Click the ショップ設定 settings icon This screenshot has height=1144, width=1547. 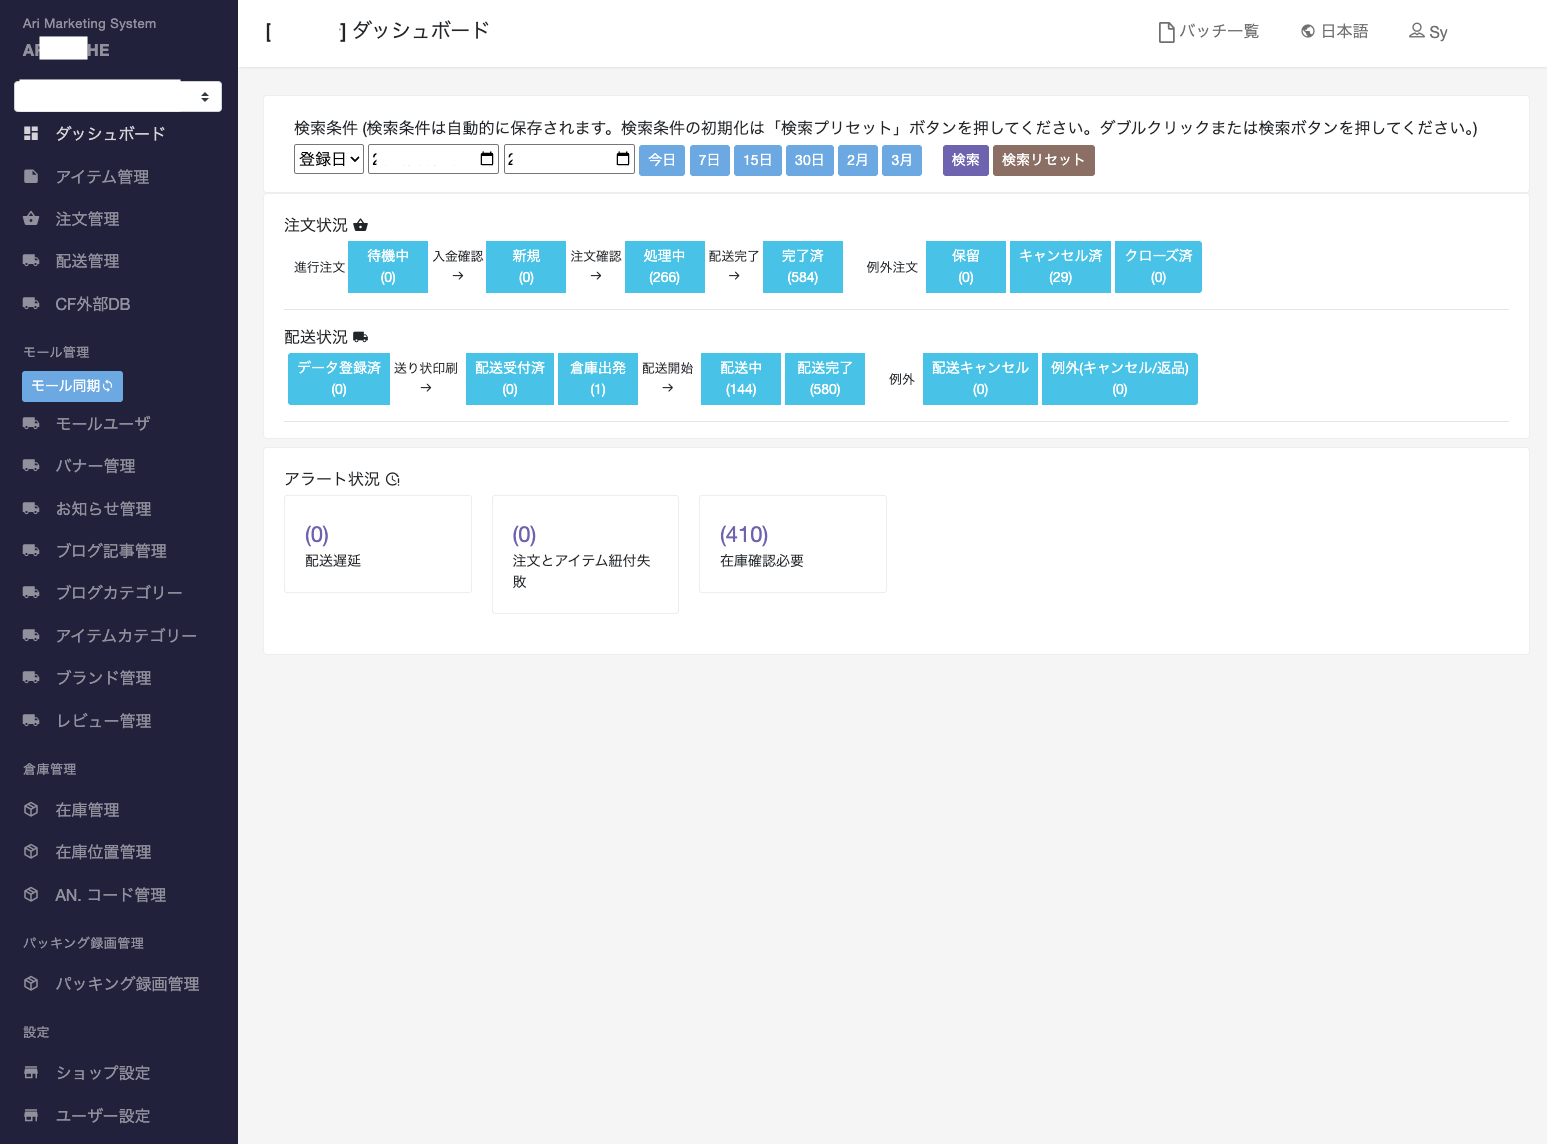[x=32, y=1072]
